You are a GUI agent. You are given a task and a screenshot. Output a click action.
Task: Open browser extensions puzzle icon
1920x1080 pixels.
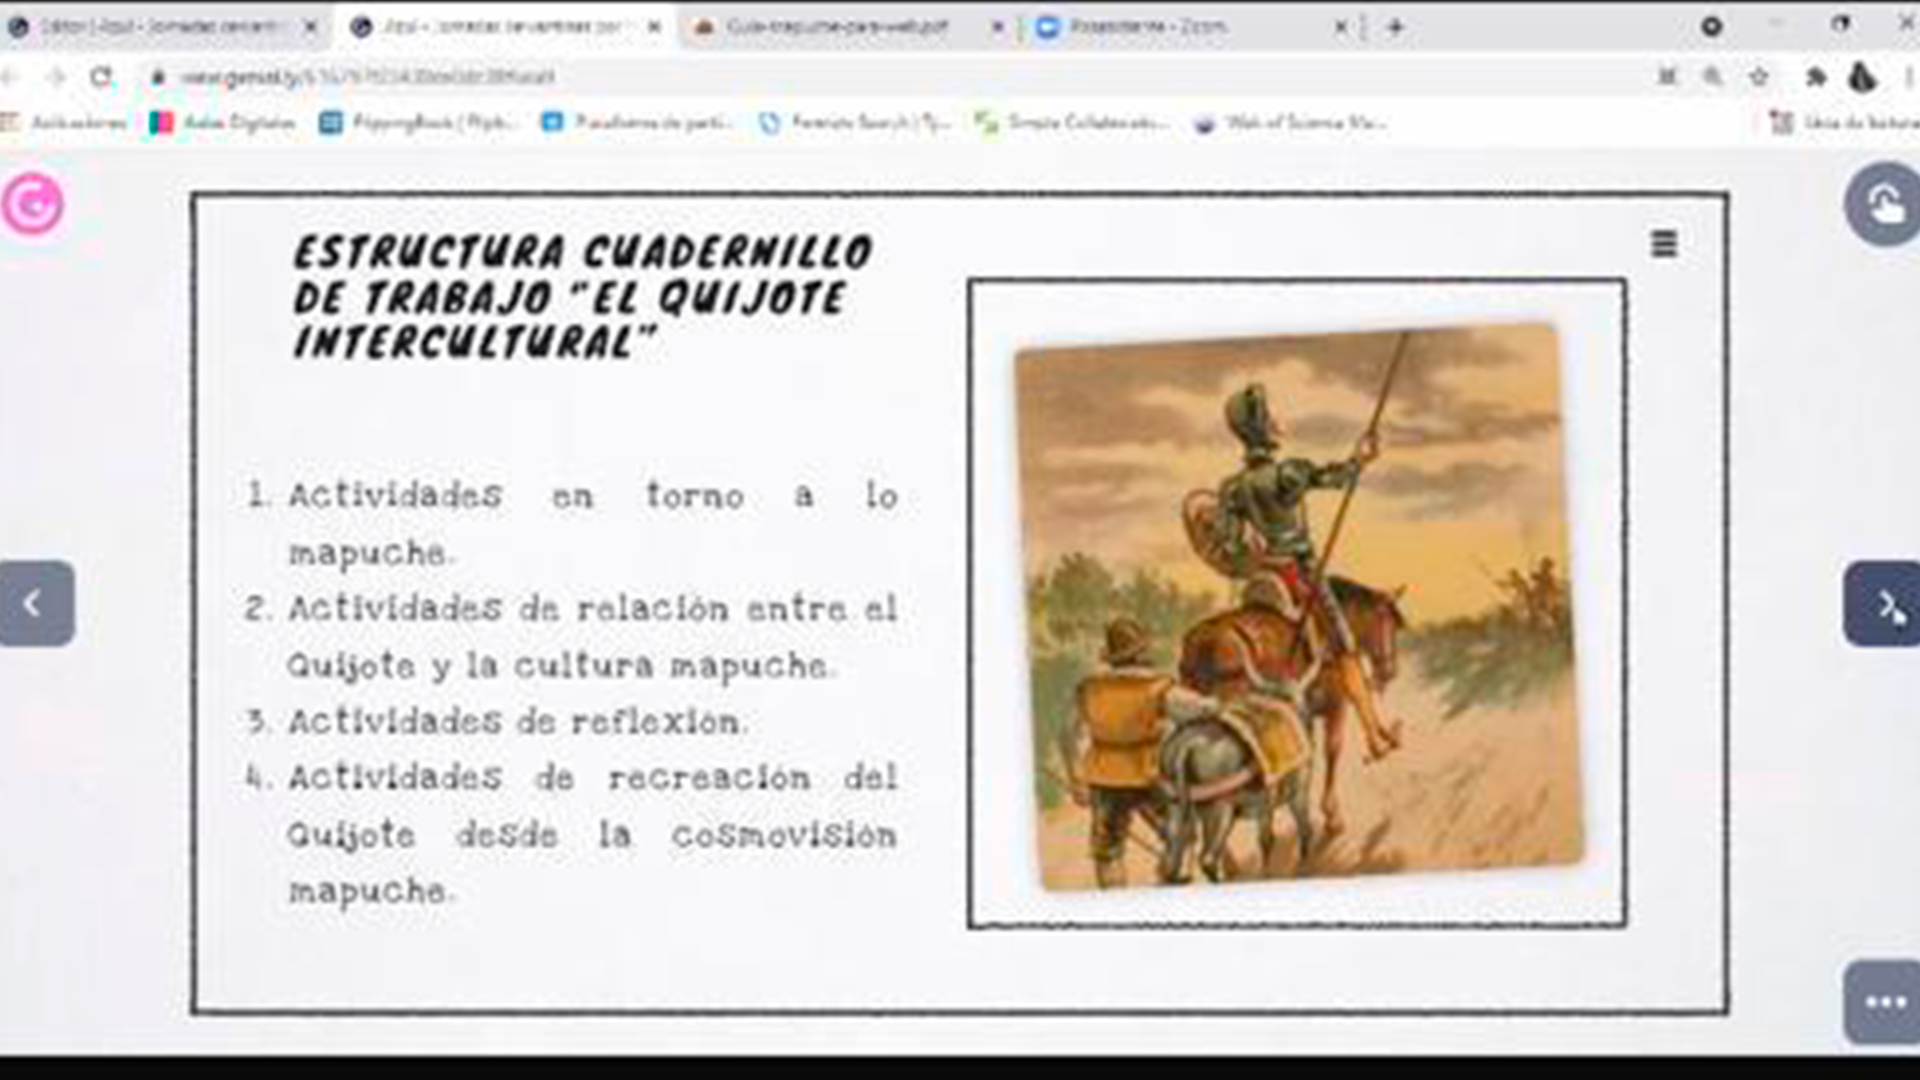[x=1815, y=77]
